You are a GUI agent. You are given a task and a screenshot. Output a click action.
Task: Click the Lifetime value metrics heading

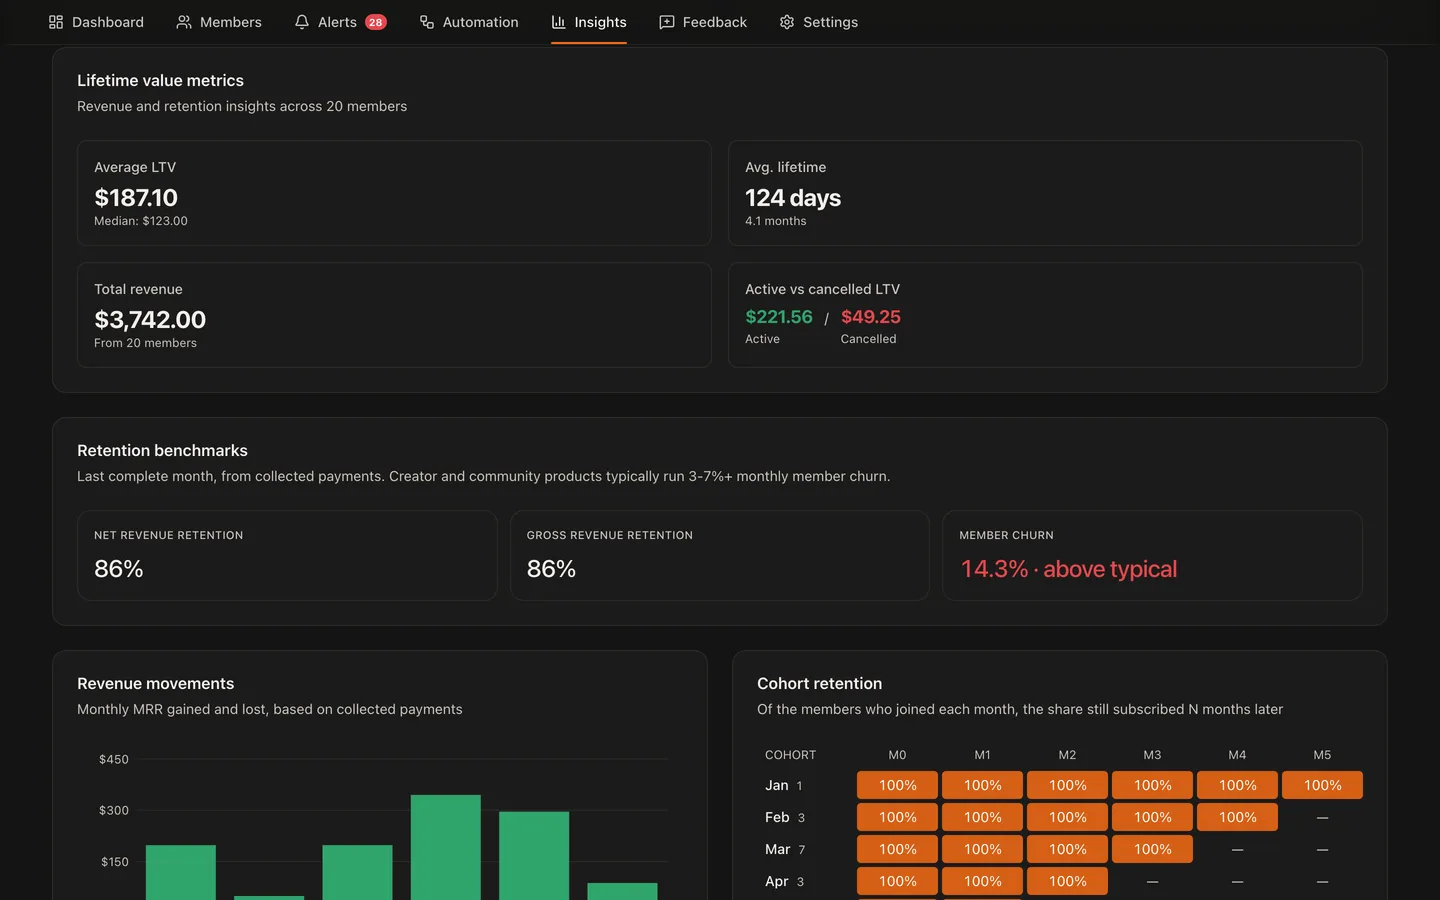(160, 81)
